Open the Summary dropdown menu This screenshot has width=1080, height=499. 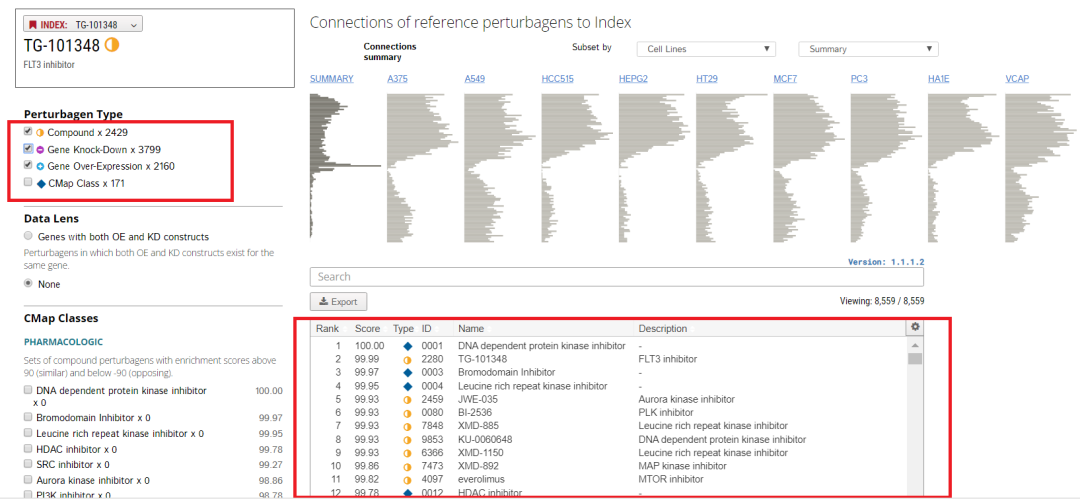868,49
